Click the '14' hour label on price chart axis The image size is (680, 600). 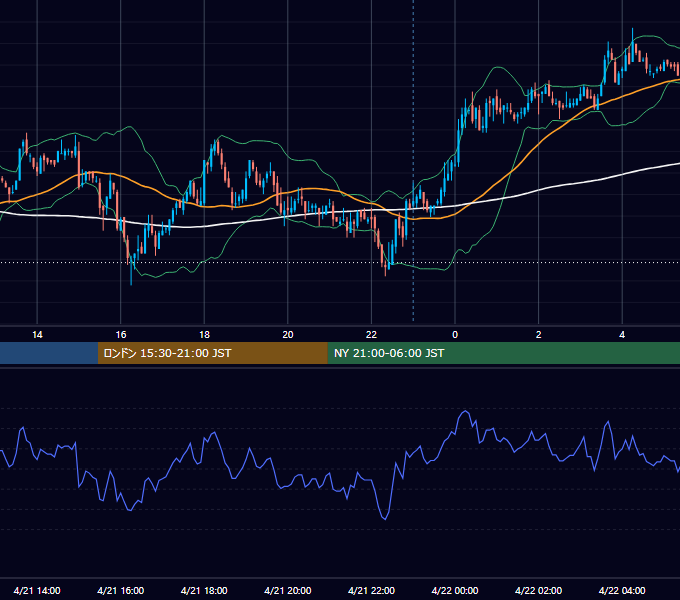37,334
